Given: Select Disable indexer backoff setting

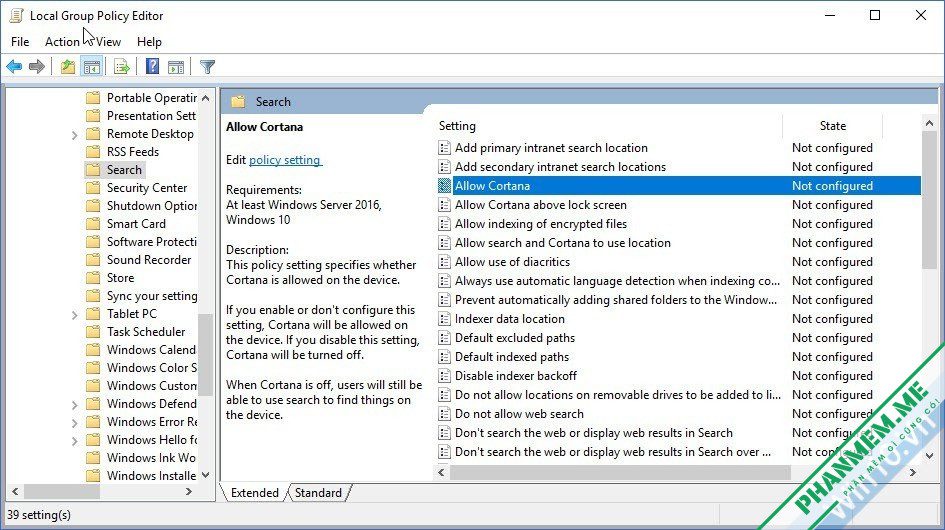Looking at the screenshot, I should click(x=516, y=376).
